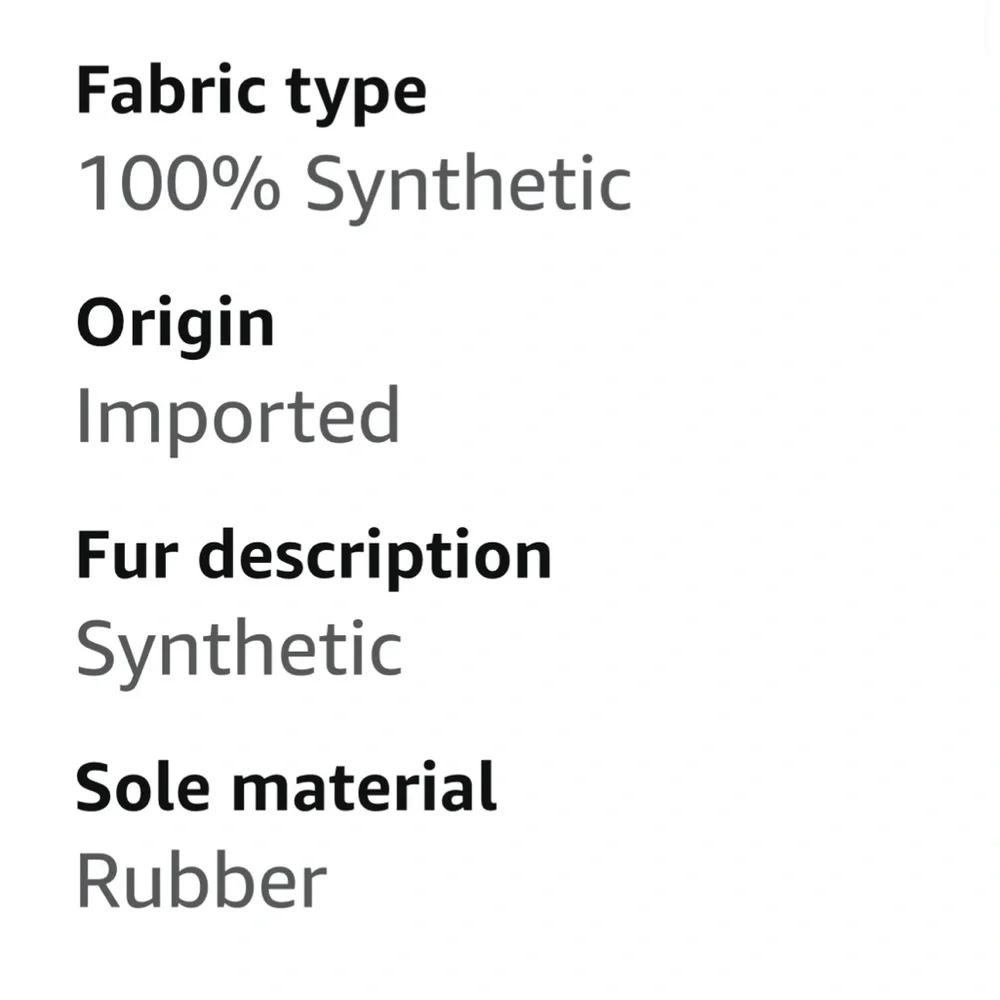Click the capital I in Imported

tap(82, 416)
